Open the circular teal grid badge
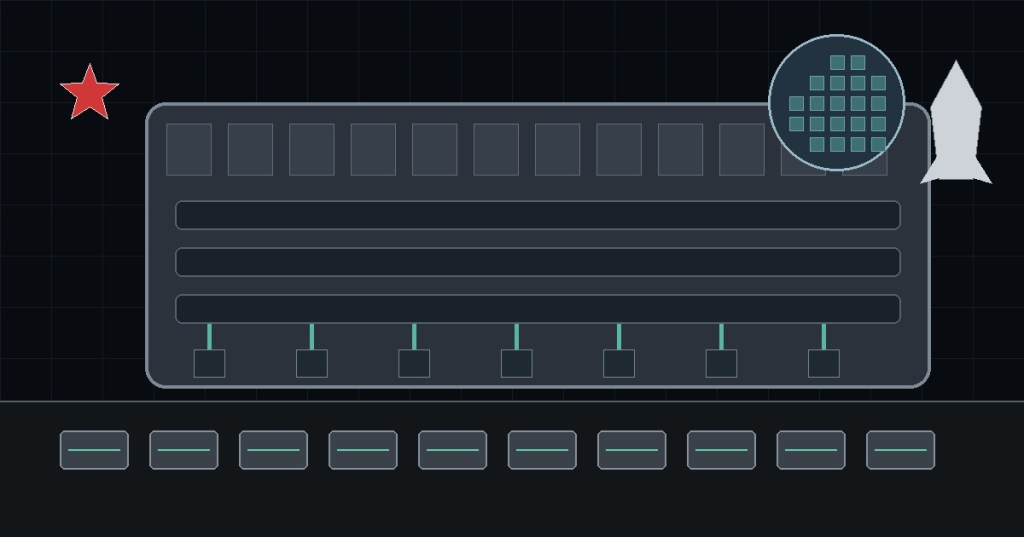This screenshot has width=1024, height=537. (x=837, y=103)
